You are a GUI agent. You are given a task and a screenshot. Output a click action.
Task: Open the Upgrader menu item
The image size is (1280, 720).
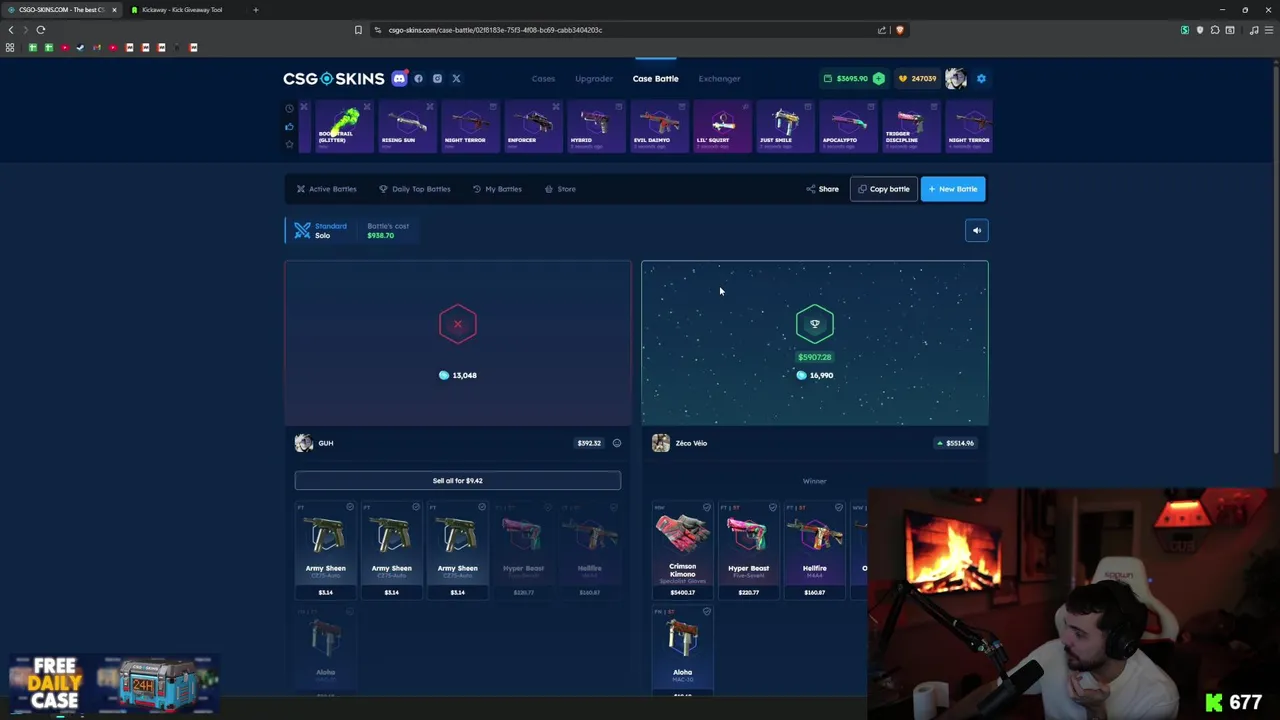coord(594,78)
